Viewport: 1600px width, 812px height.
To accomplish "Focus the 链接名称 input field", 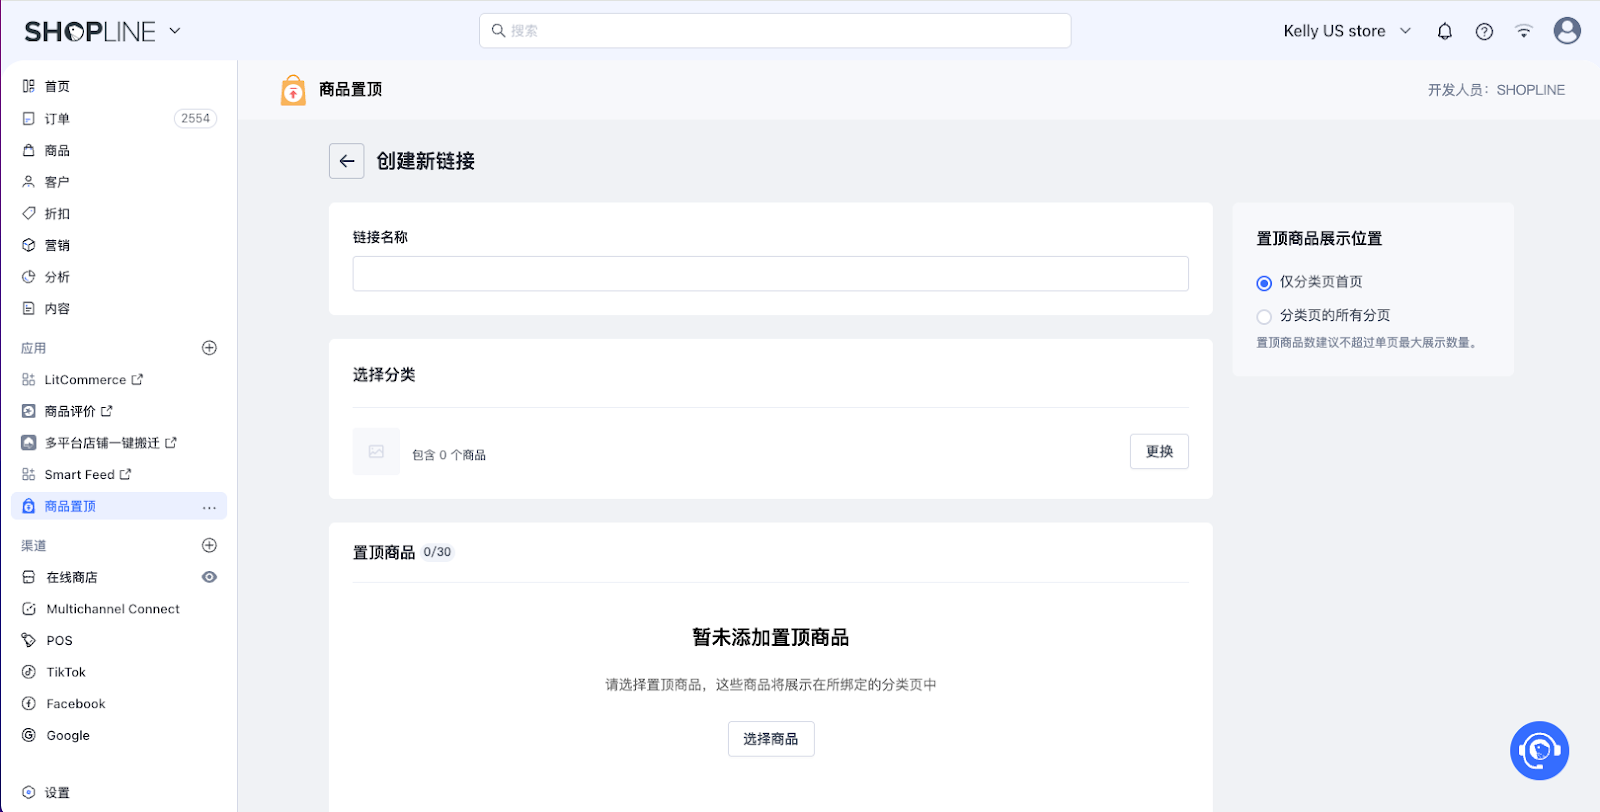I will tap(771, 274).
